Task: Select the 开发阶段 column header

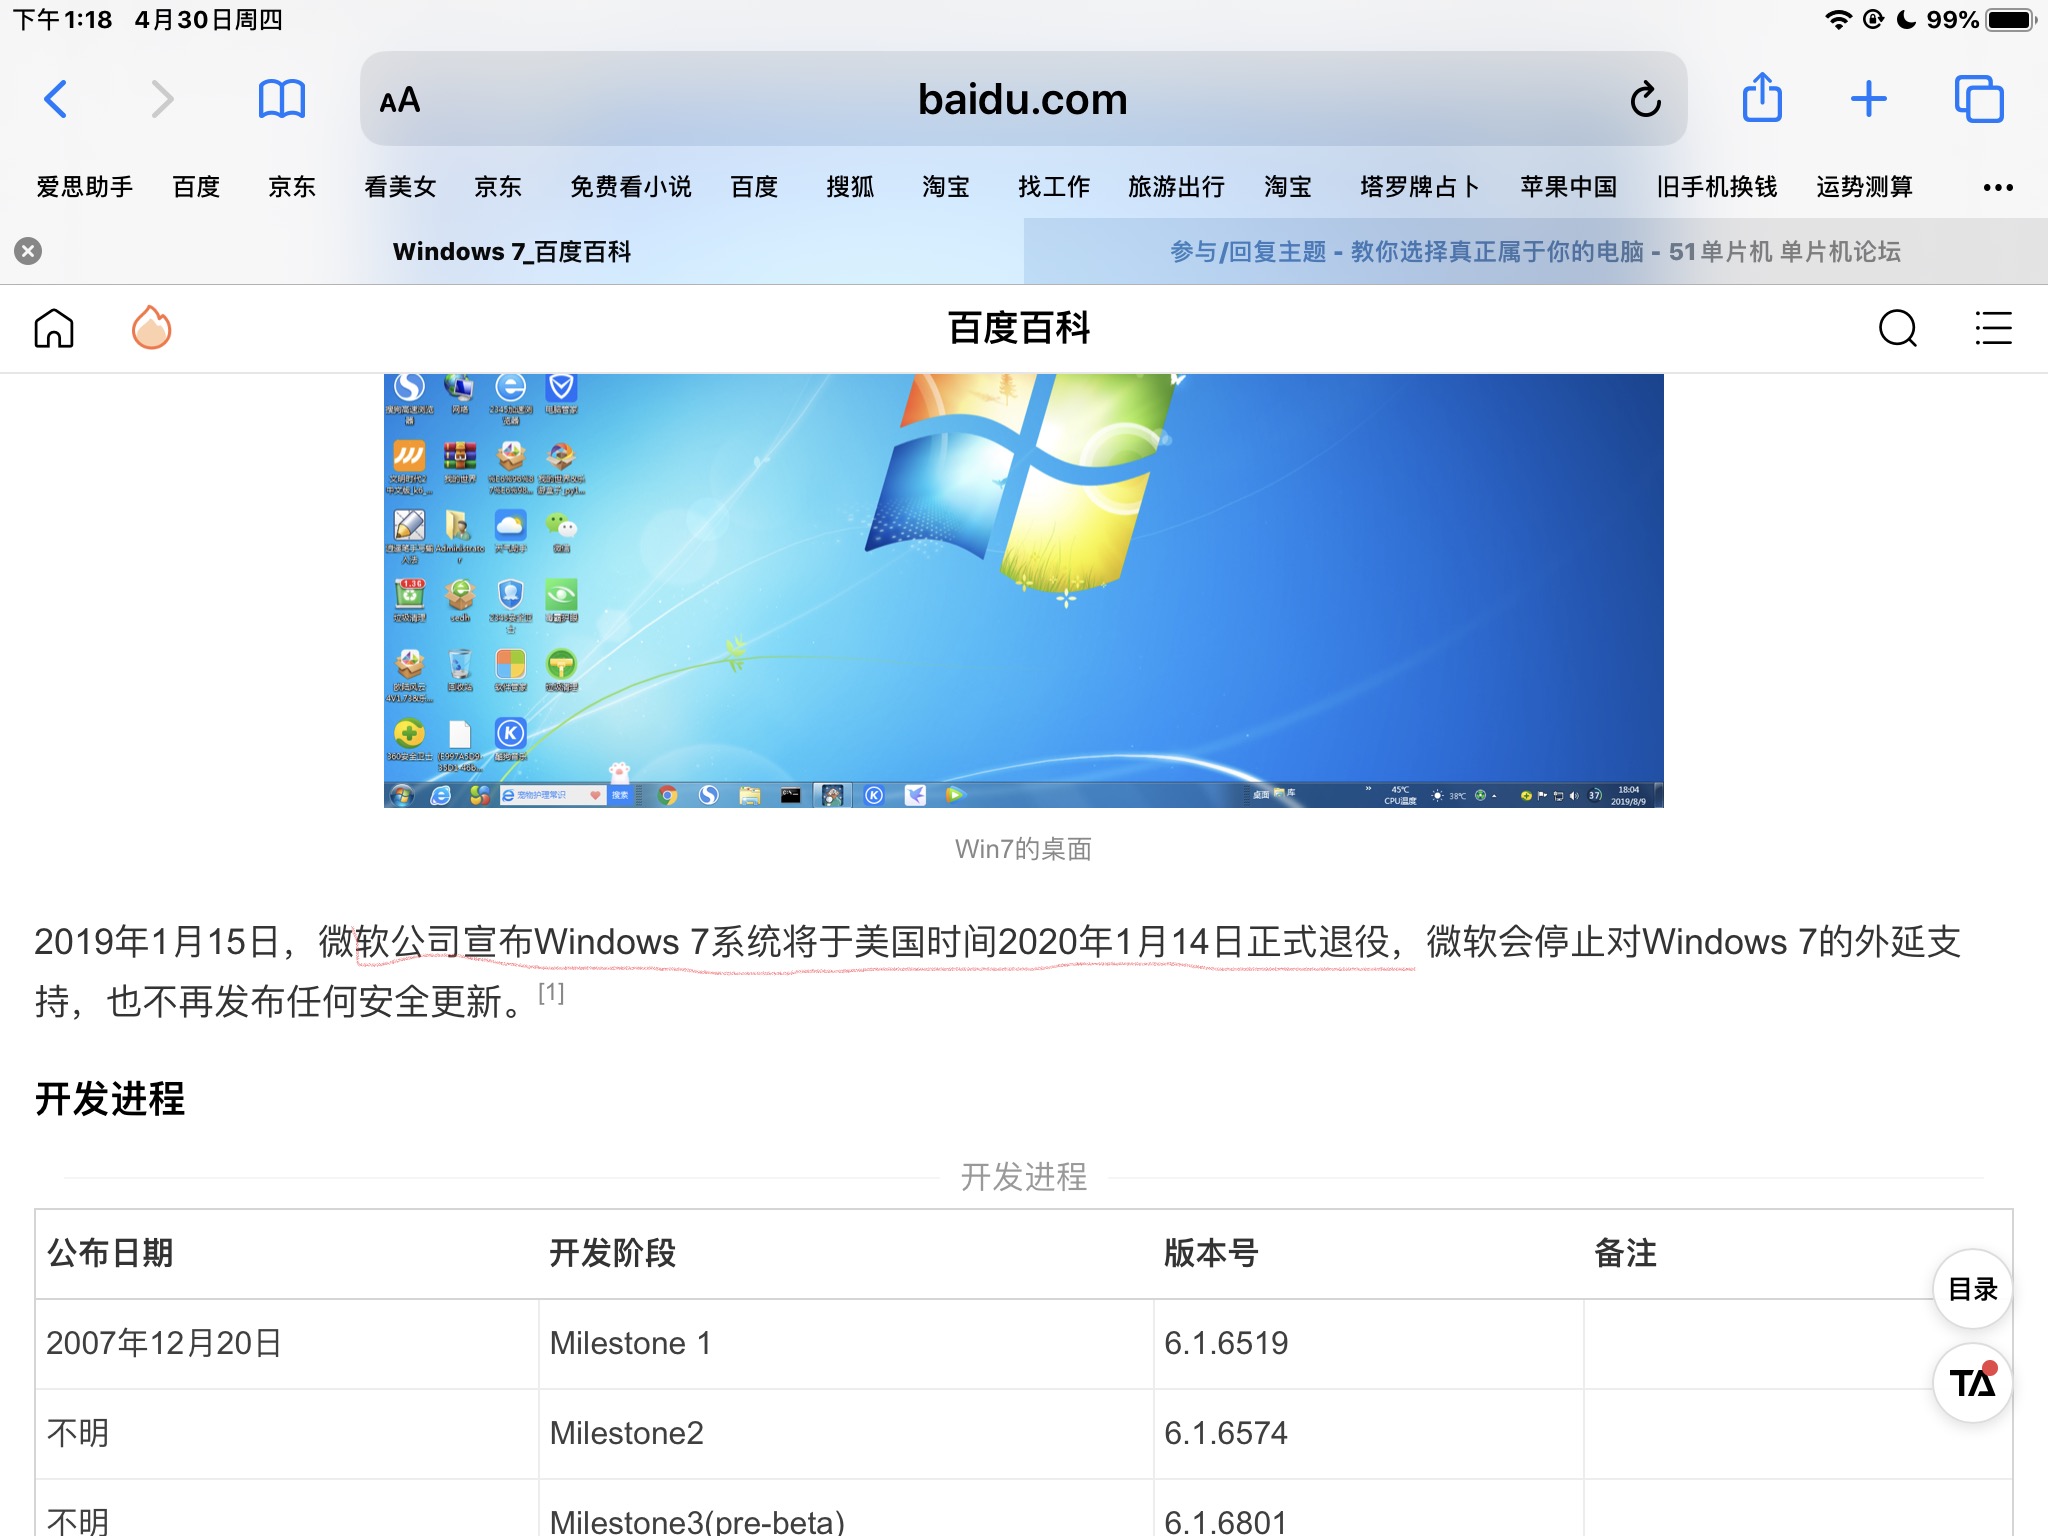Action: click(x=613, y=1253)
